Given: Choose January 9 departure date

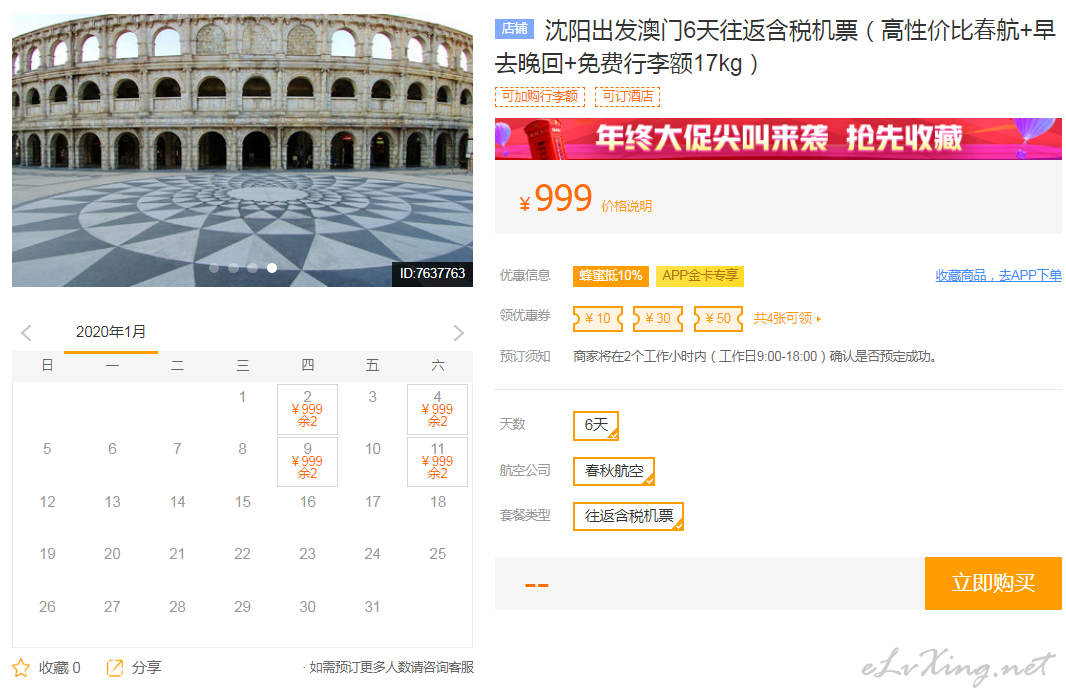Looking at the screenshot, I should (x=307, y=461).
